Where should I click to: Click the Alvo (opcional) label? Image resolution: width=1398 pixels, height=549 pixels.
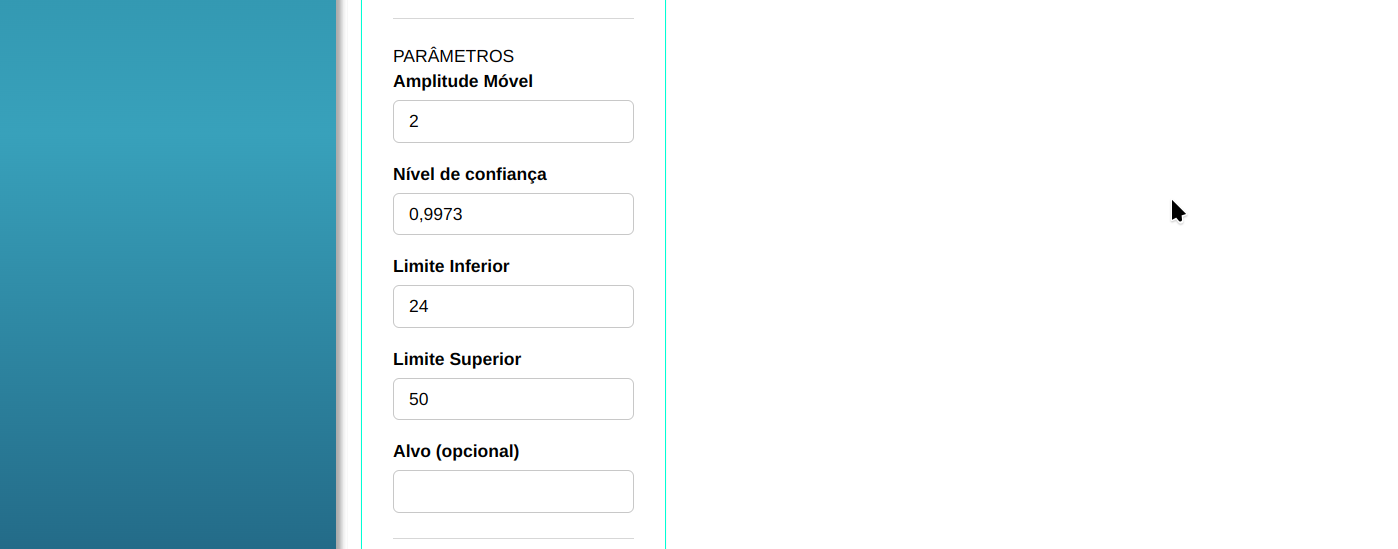click(456, 451)
